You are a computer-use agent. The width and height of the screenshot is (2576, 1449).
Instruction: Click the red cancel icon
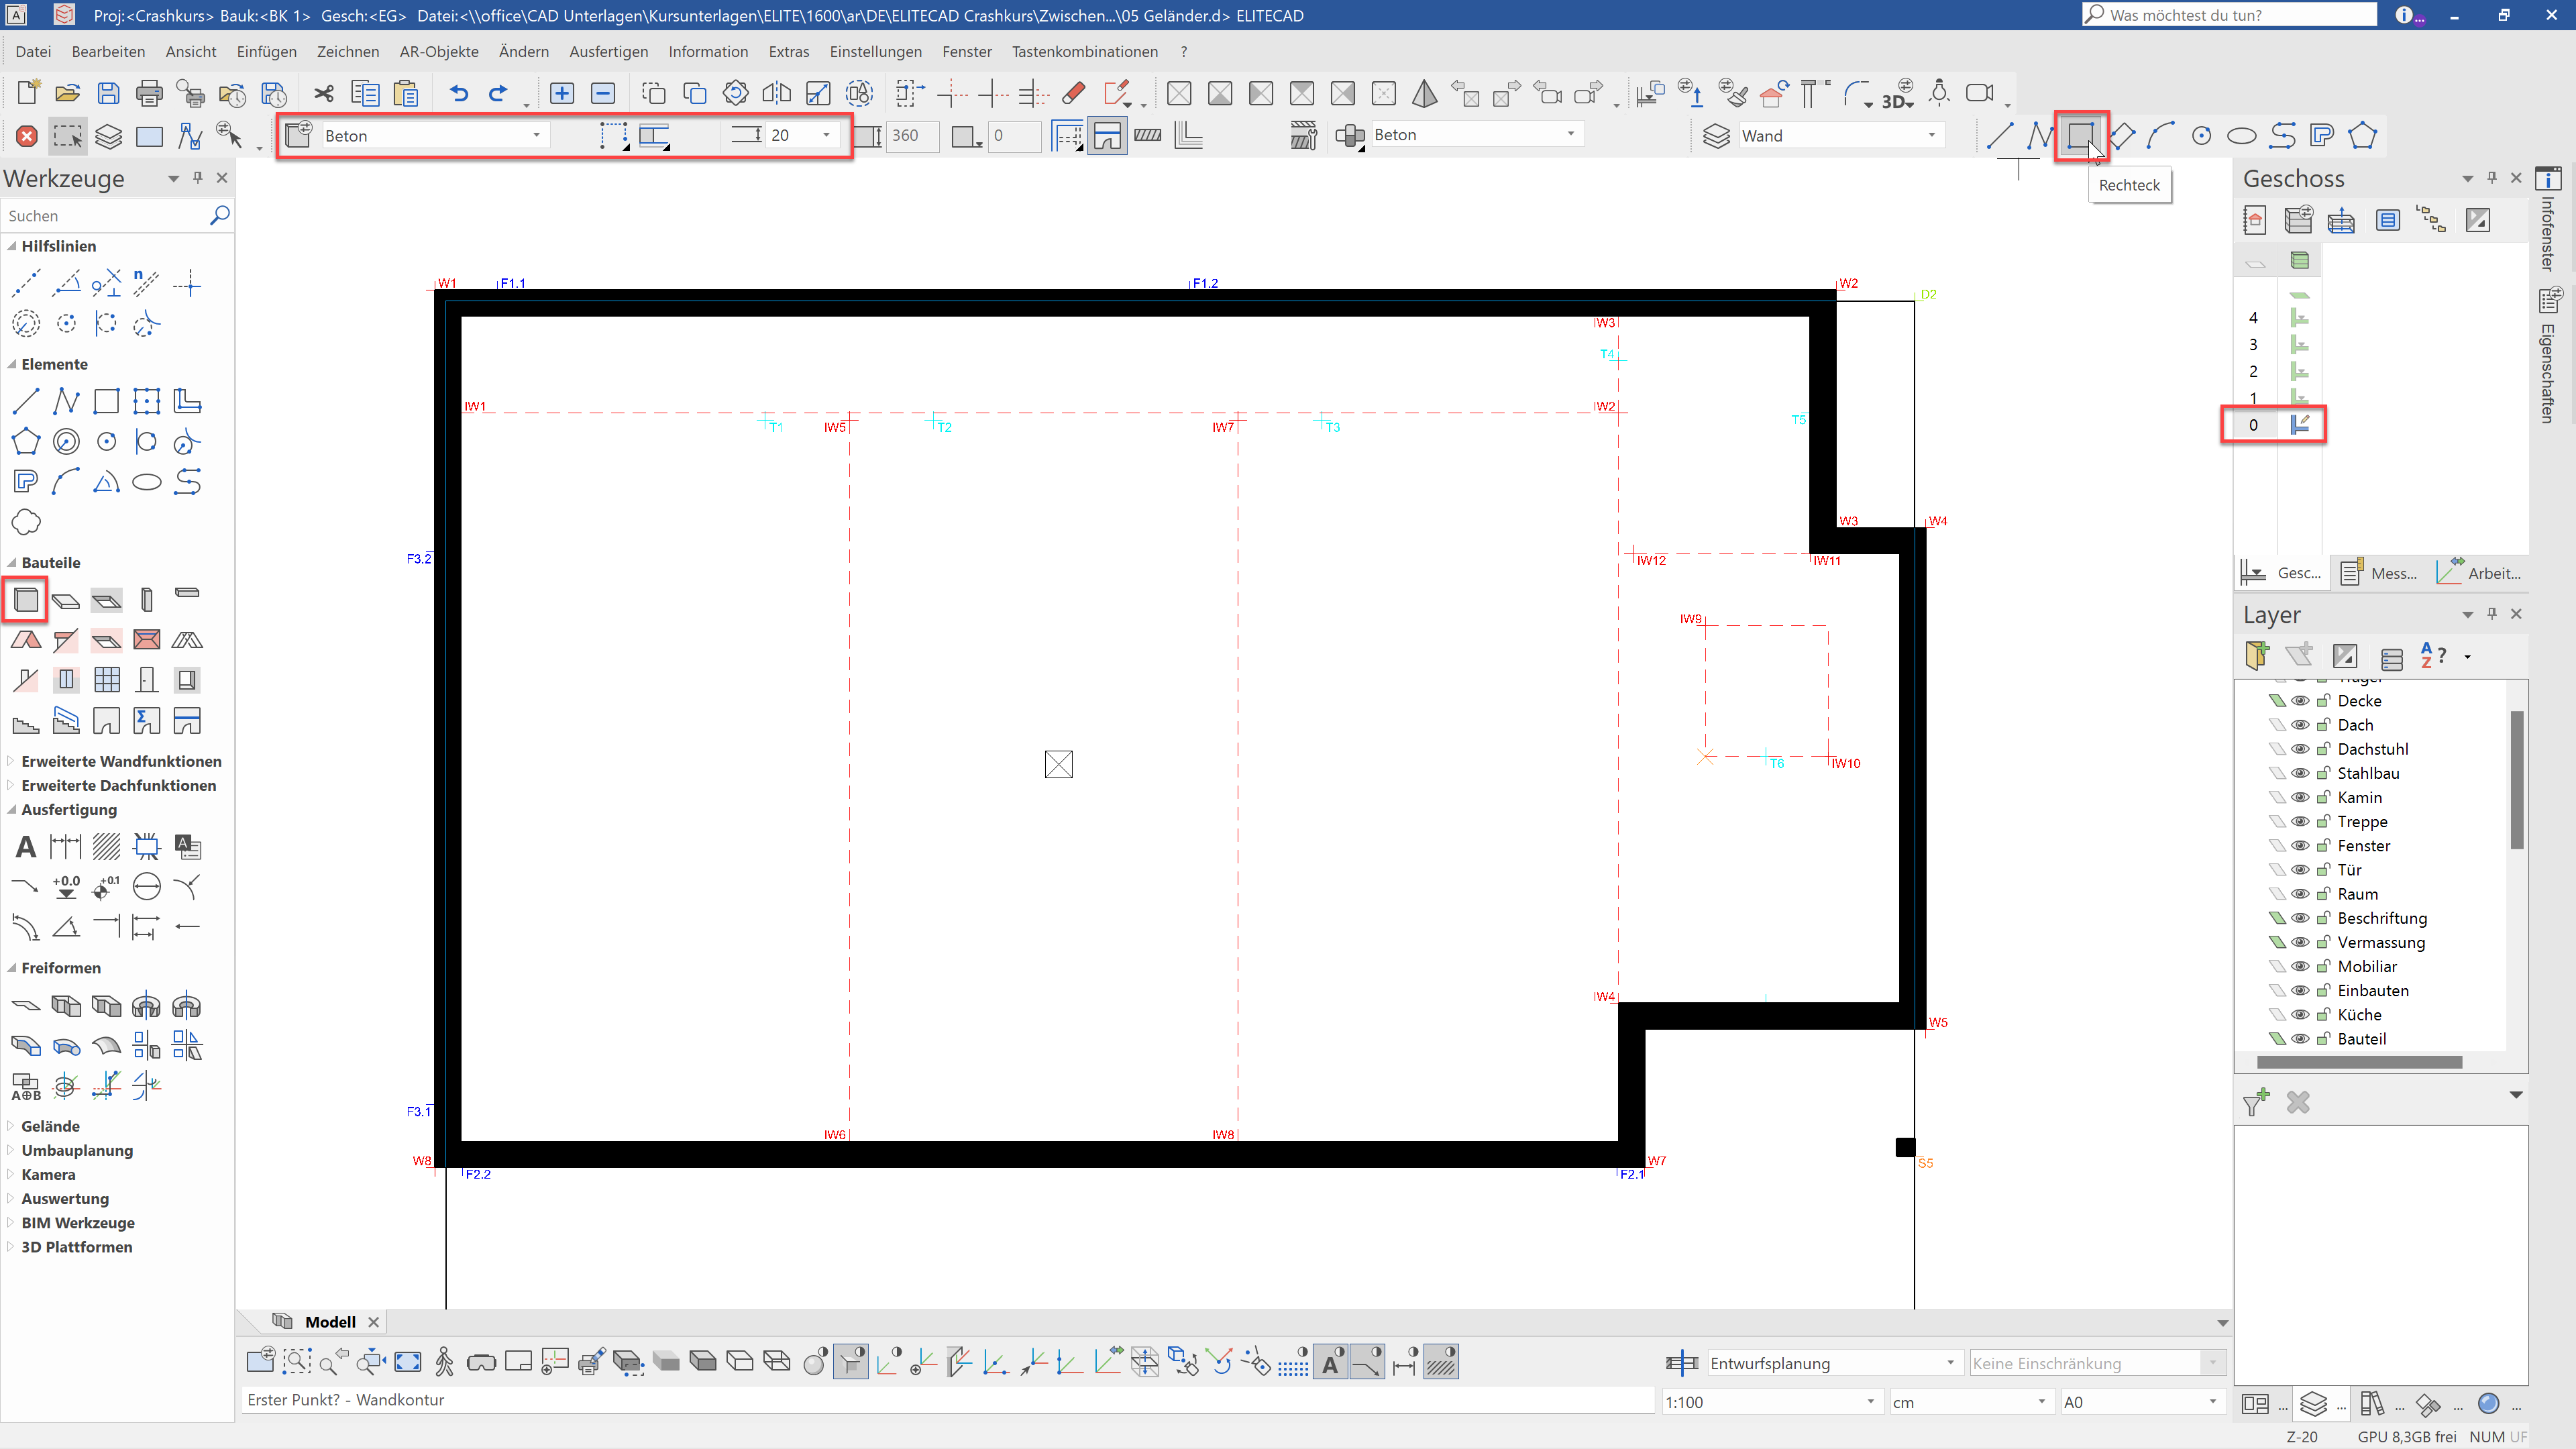pos(27,136)
